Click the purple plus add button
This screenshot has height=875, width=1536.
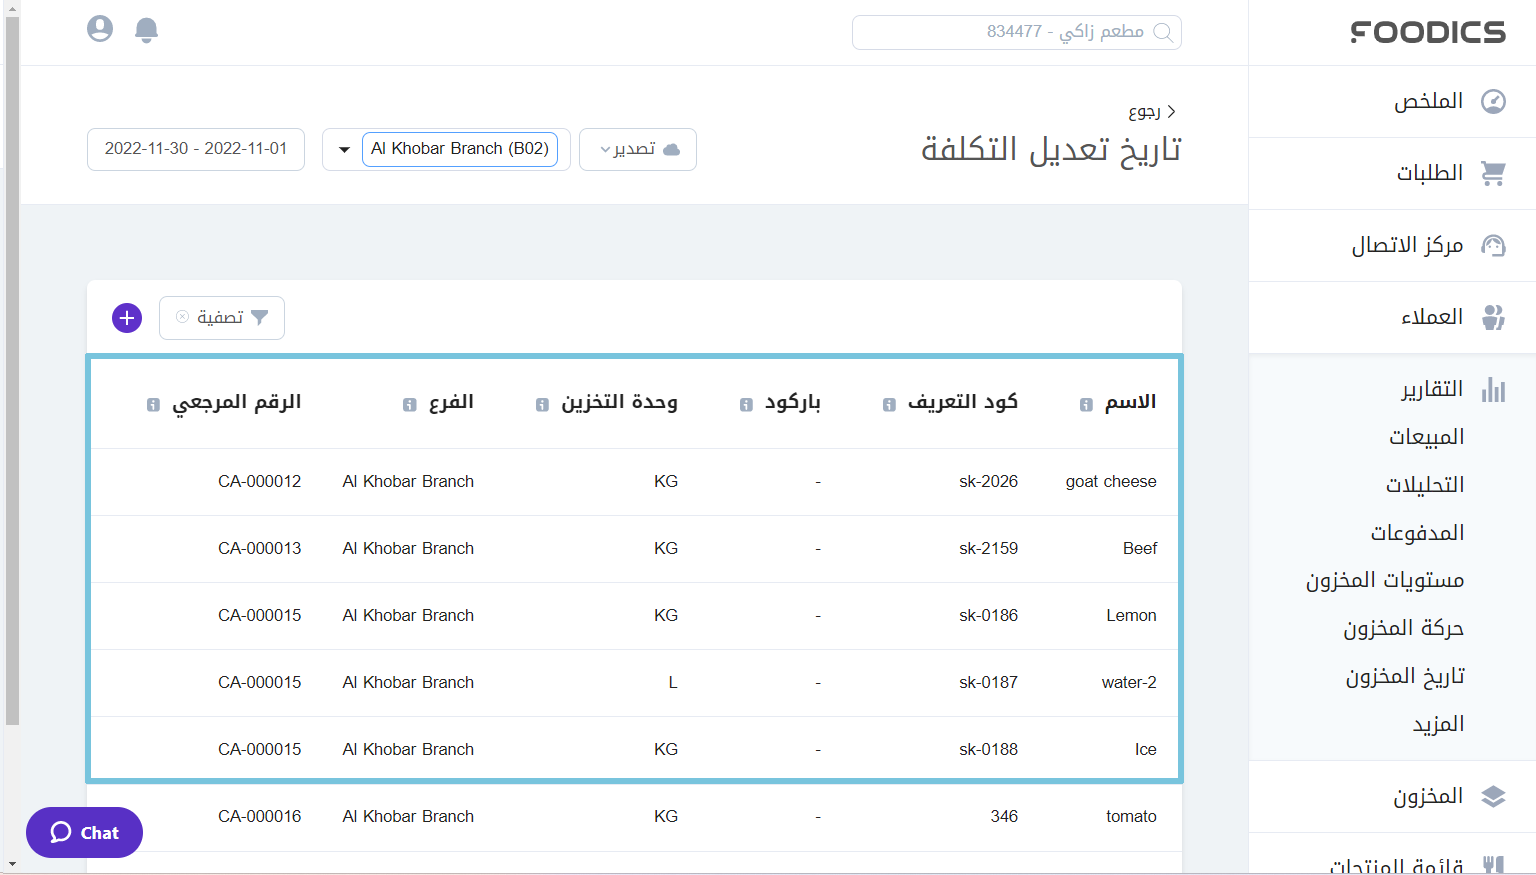click(127, 318)
